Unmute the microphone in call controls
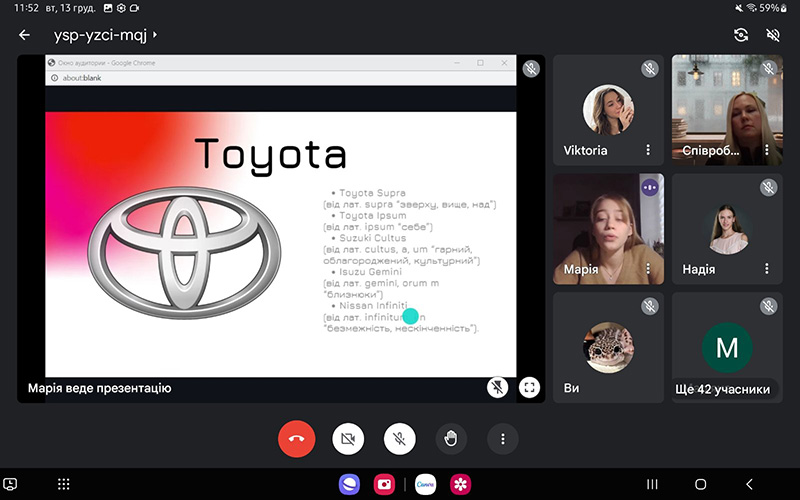This screenshot has width=800, height=500. 400,438
